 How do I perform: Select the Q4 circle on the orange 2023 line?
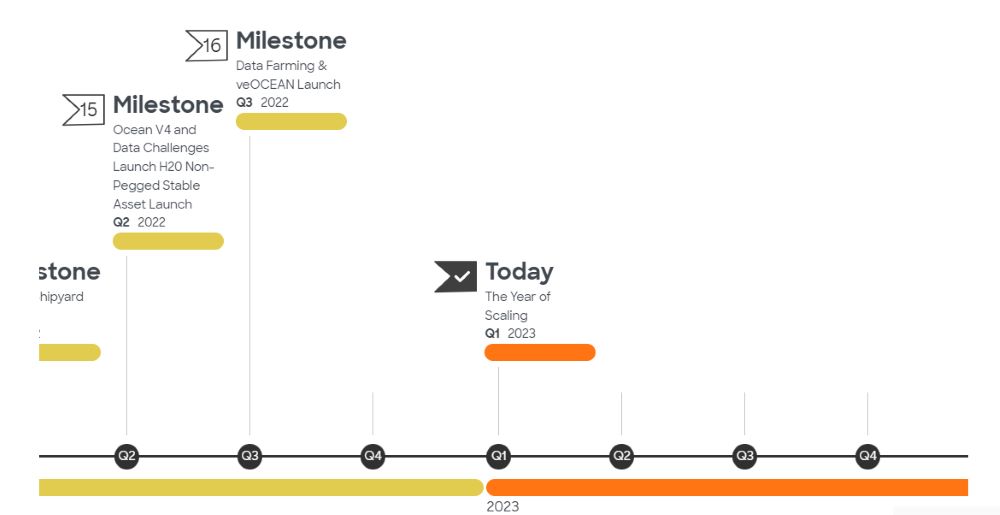pyautogui.click(x=867, y=456)
